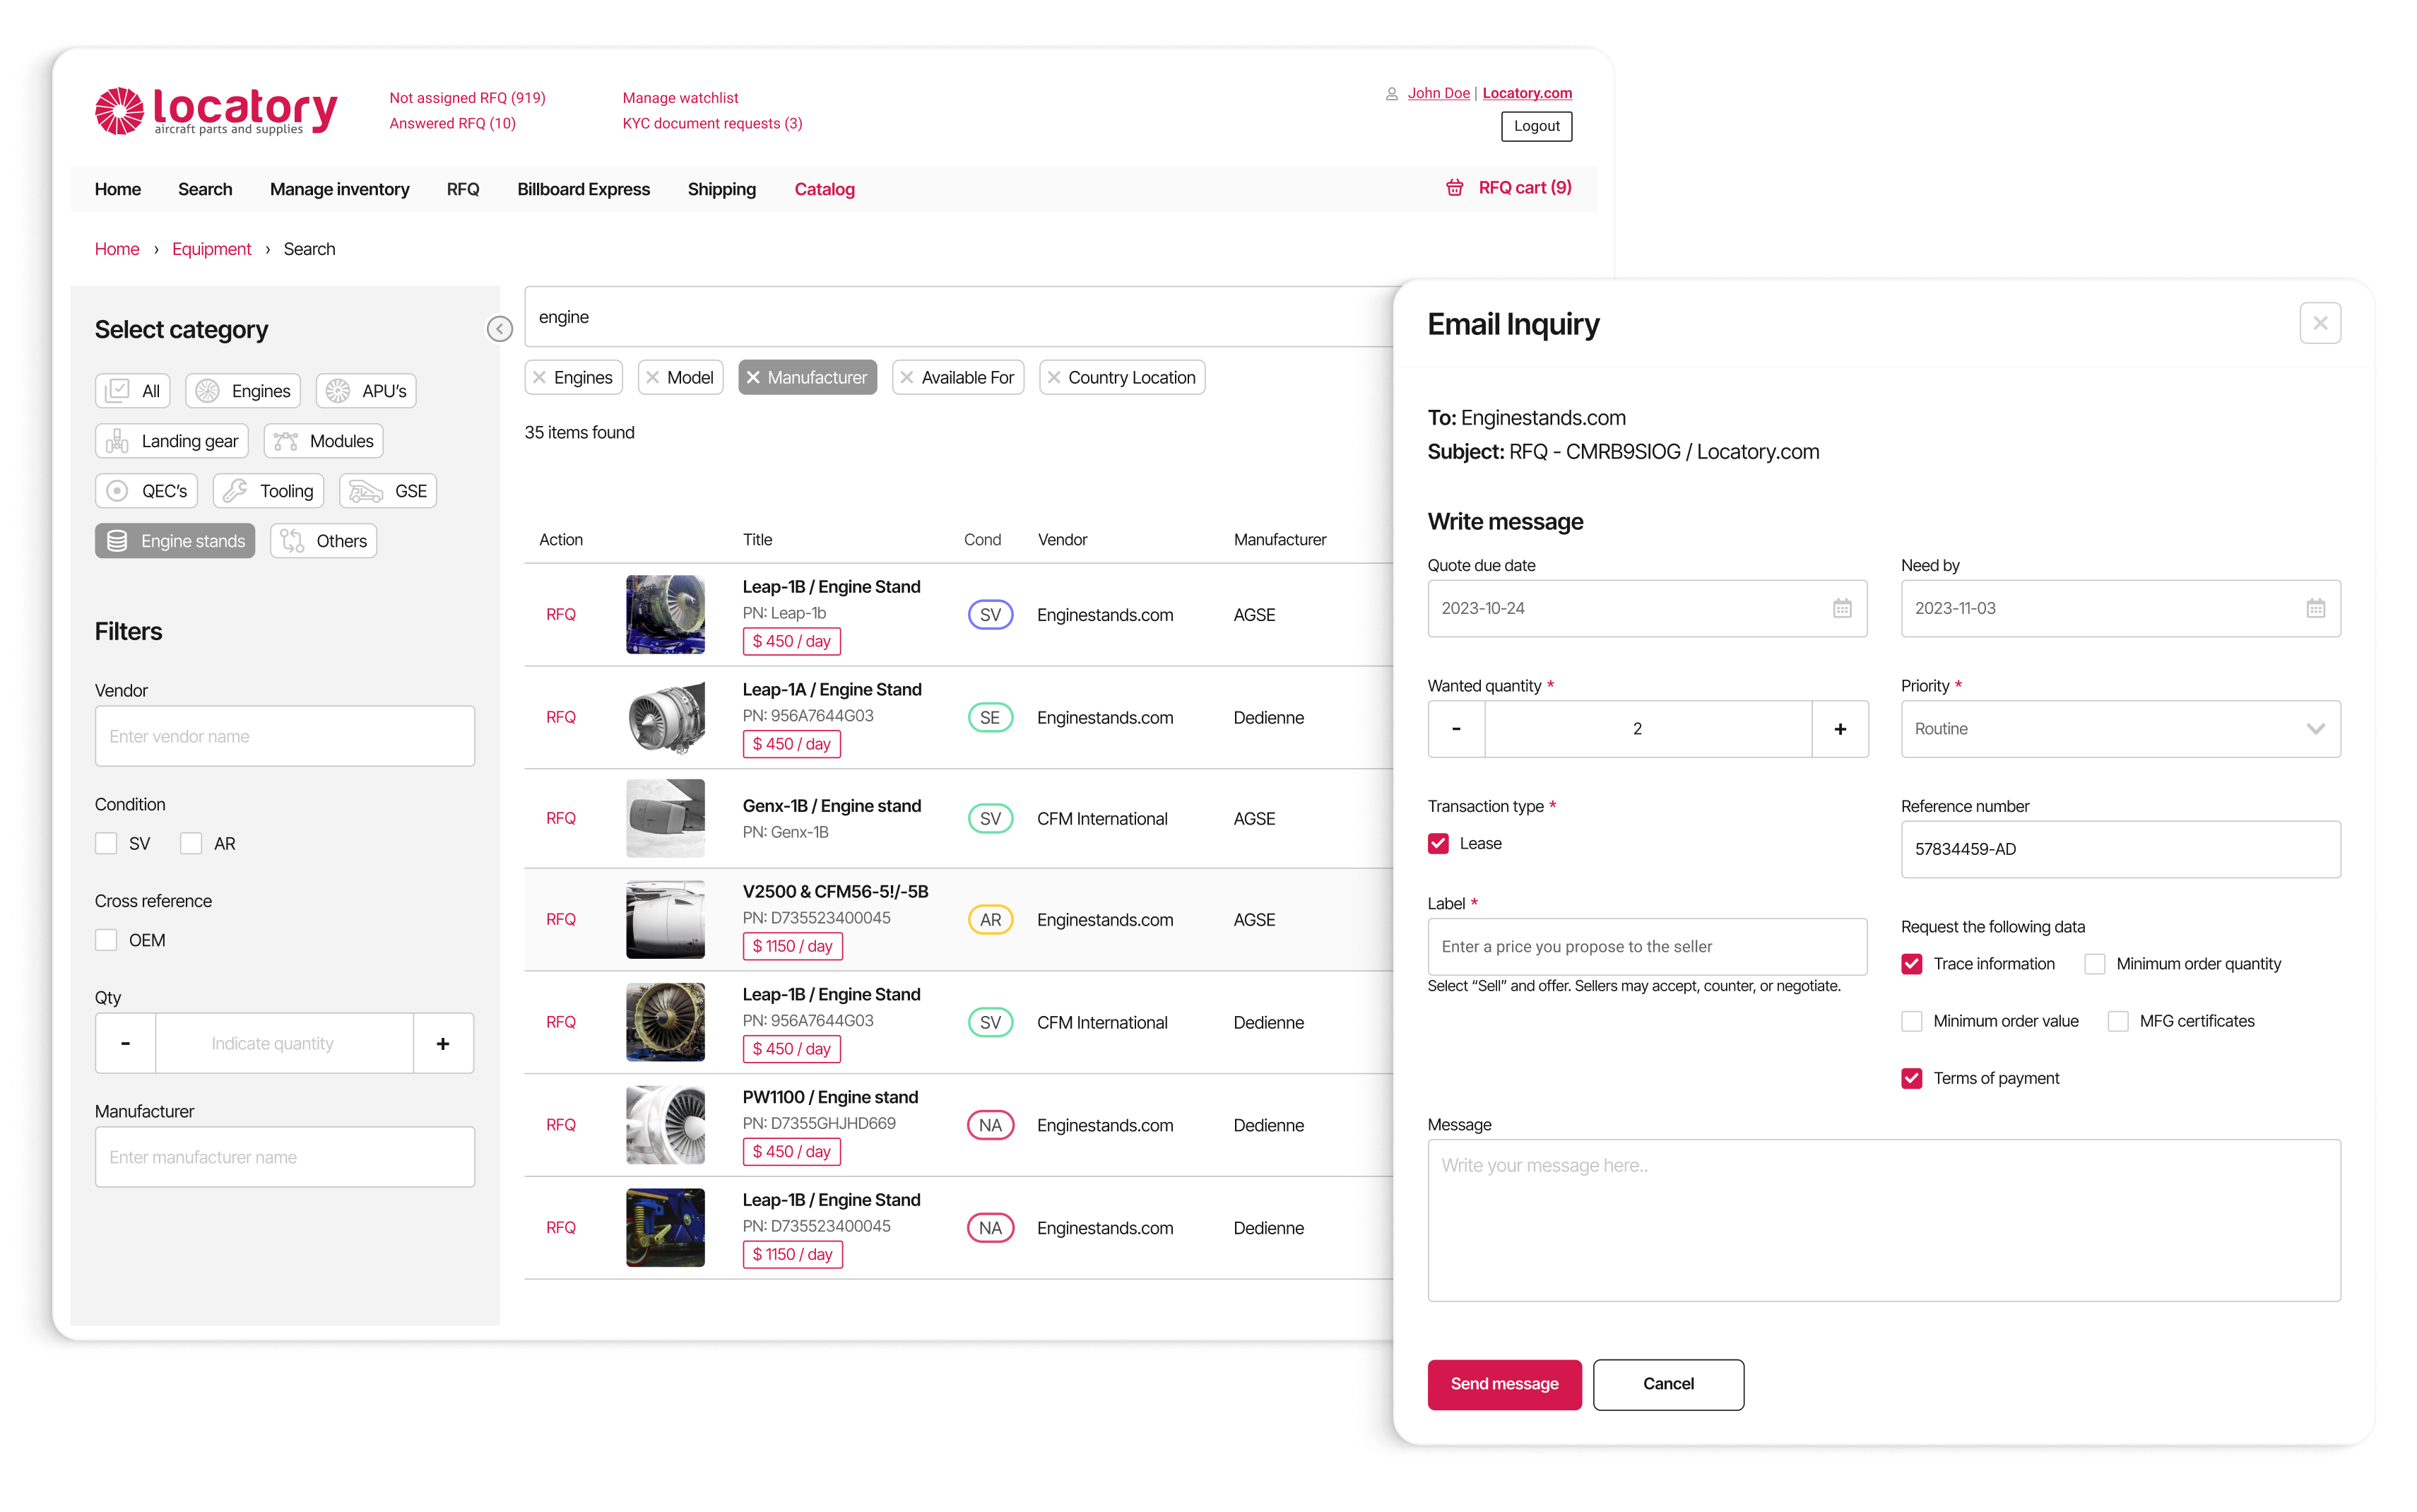Go to Manage inventory menu

point(339,189)
